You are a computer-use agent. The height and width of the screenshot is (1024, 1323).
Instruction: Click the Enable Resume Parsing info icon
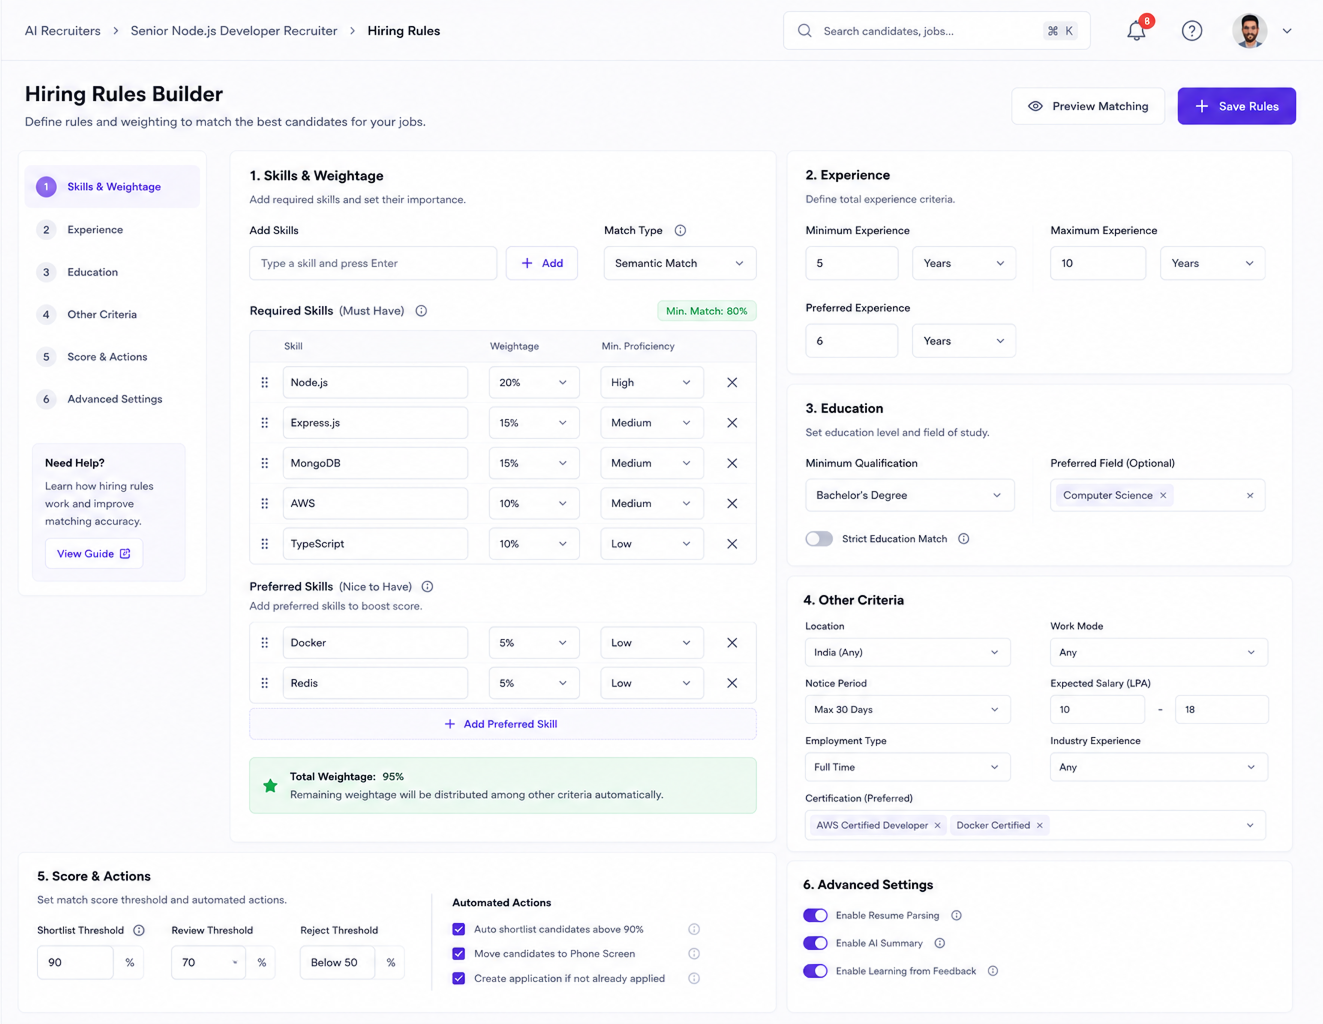click(x=956, y=916)
